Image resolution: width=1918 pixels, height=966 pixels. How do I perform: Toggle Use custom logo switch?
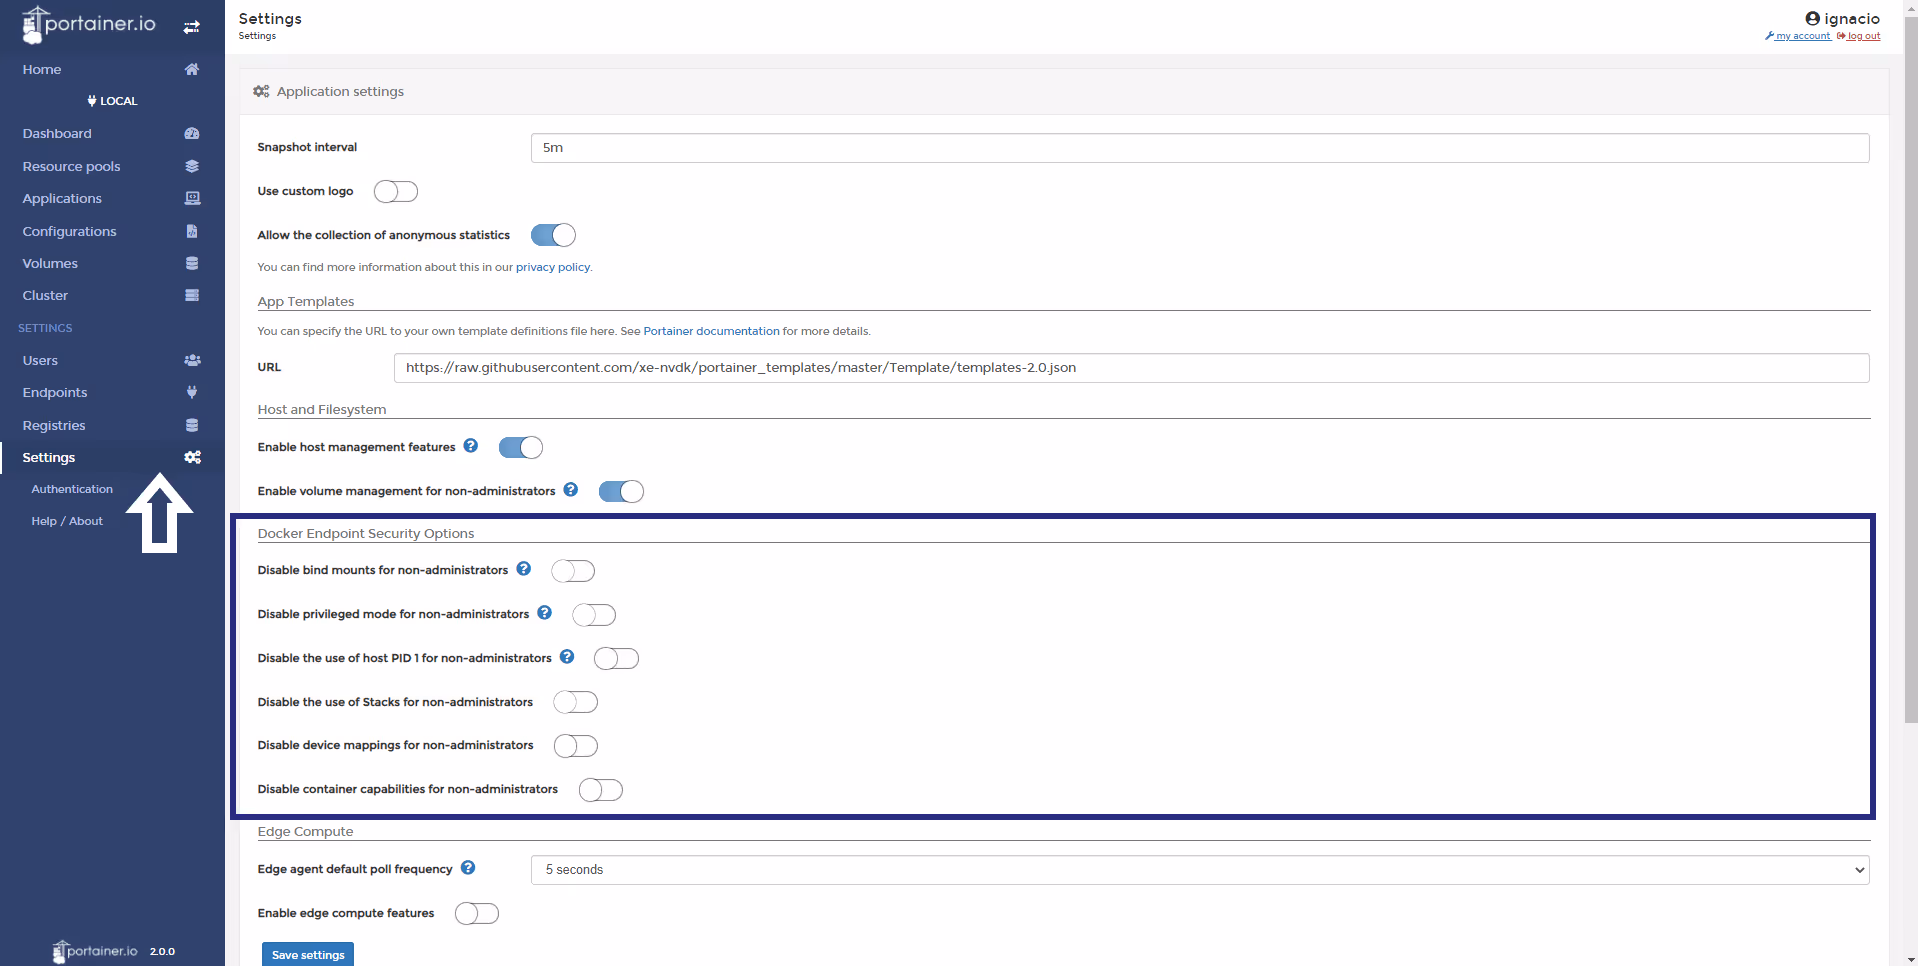point(396,191)
